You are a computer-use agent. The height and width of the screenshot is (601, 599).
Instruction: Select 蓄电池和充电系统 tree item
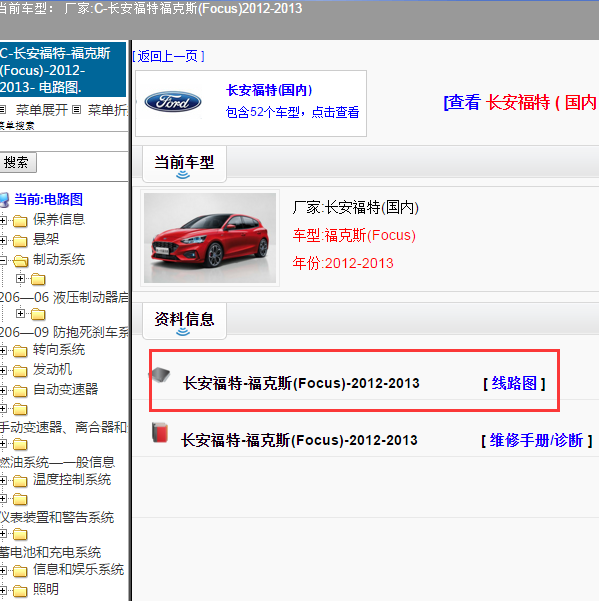coord(51,552)
